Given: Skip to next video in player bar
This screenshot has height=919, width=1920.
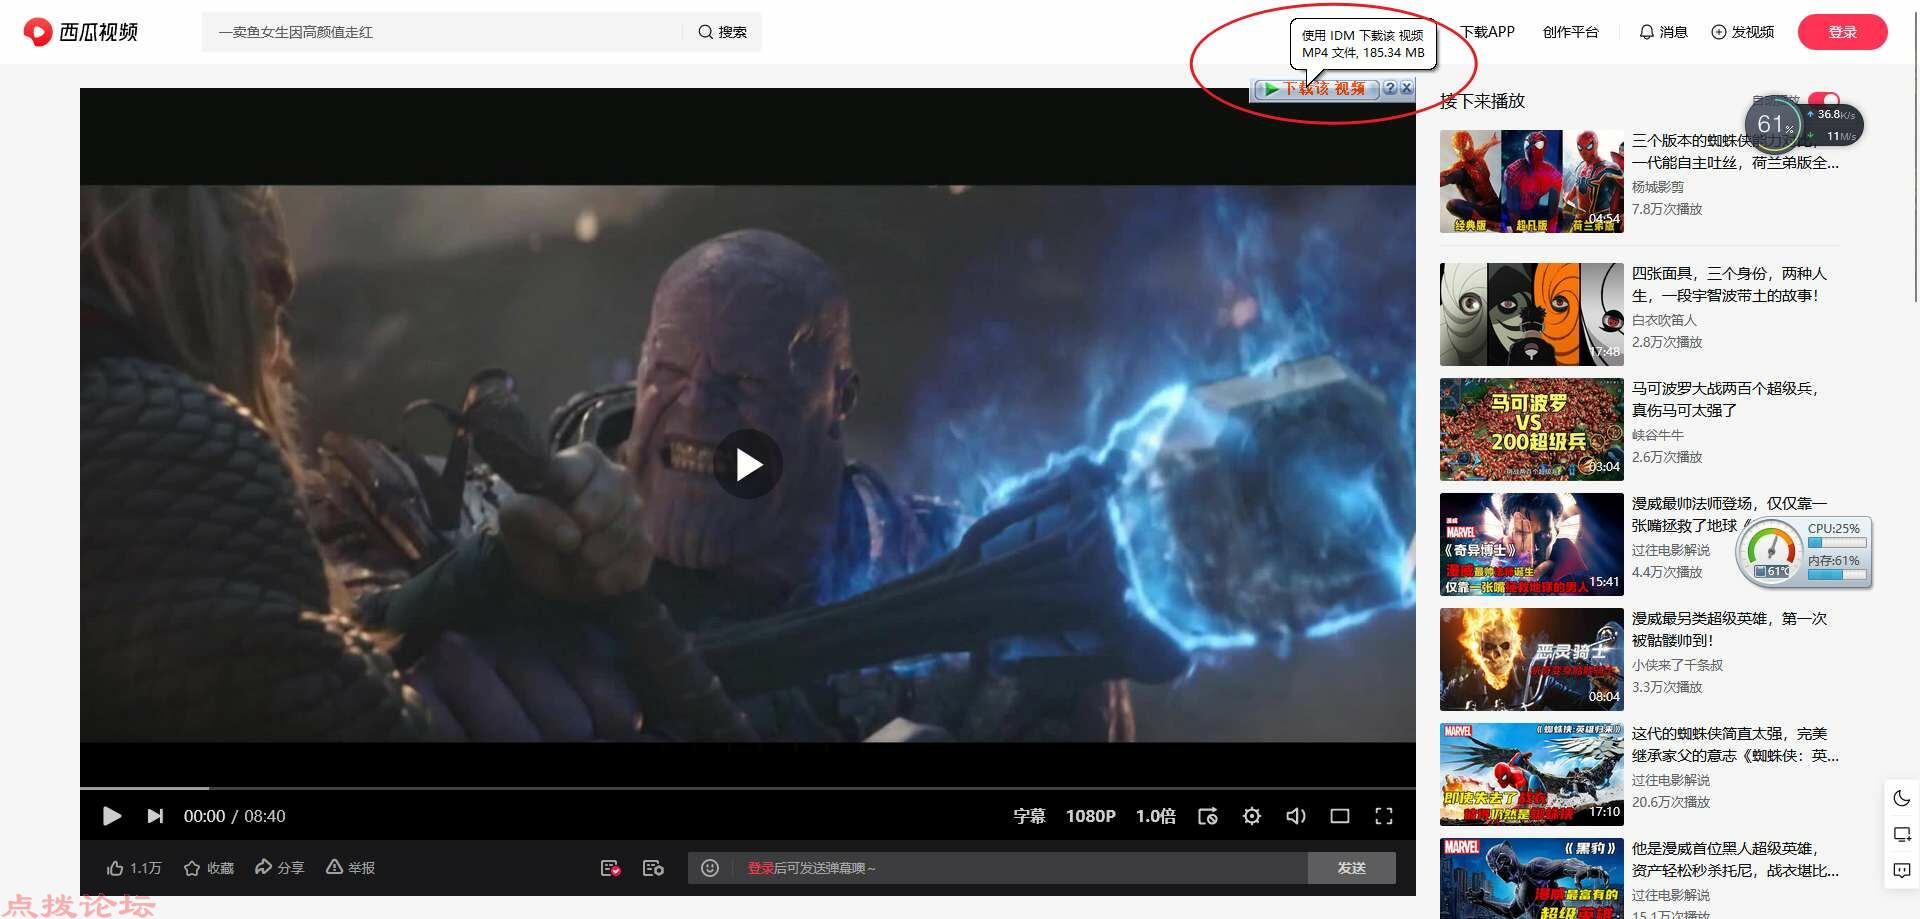Looking at the screenshot, I should 155,816.
